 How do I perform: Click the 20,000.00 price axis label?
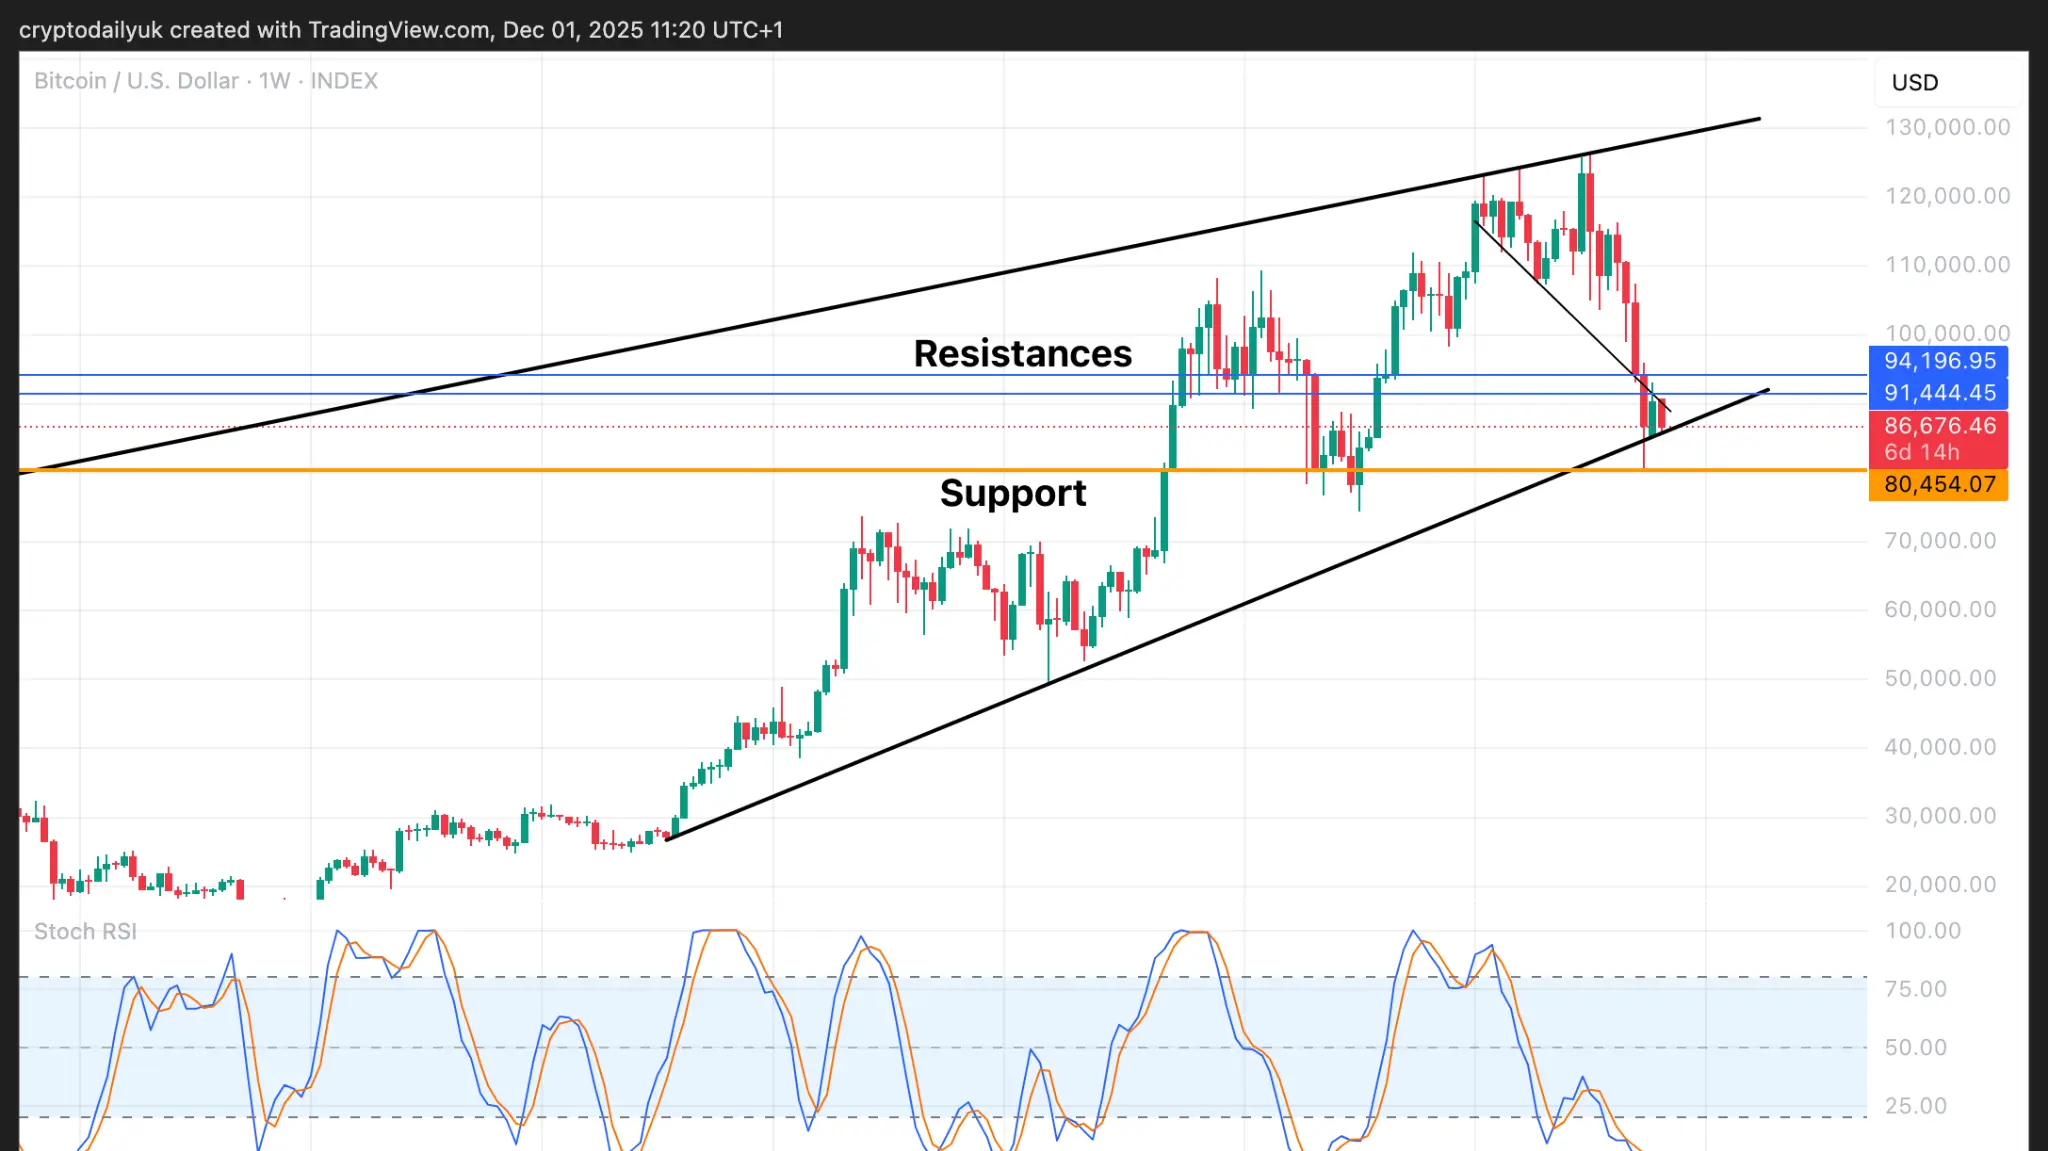coord(1939,885)
